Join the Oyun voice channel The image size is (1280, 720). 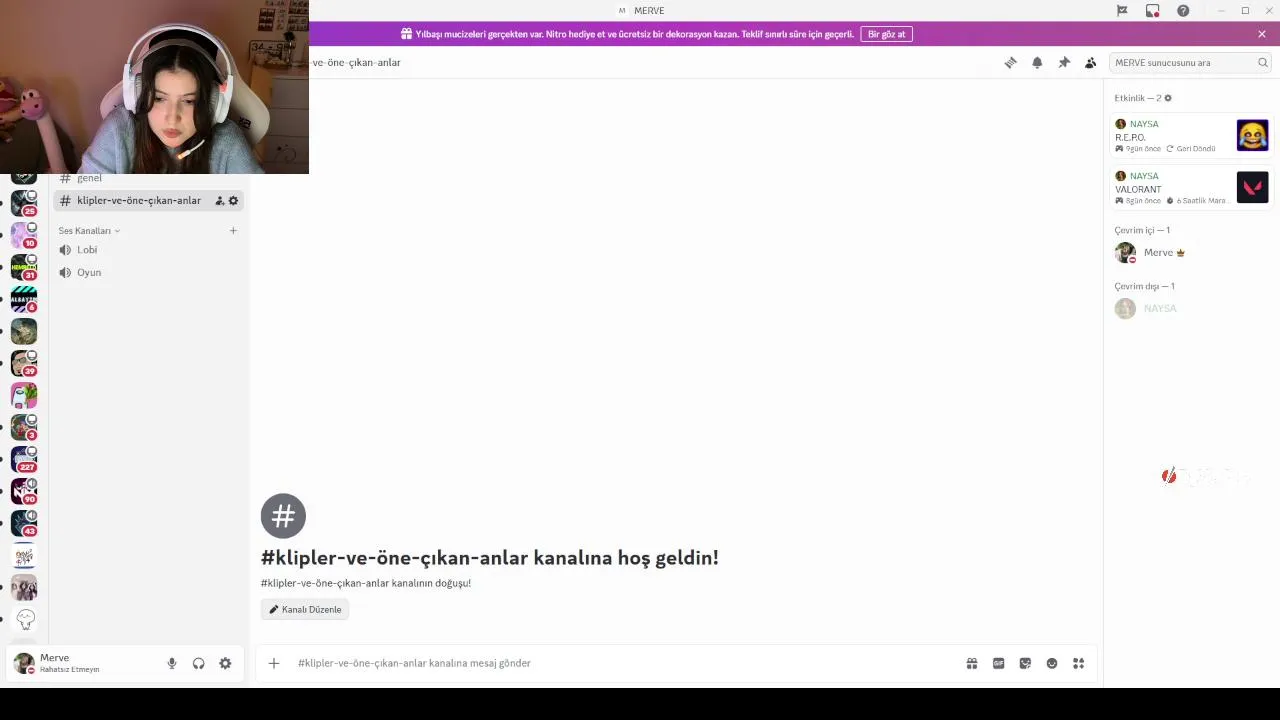(148, 272)
